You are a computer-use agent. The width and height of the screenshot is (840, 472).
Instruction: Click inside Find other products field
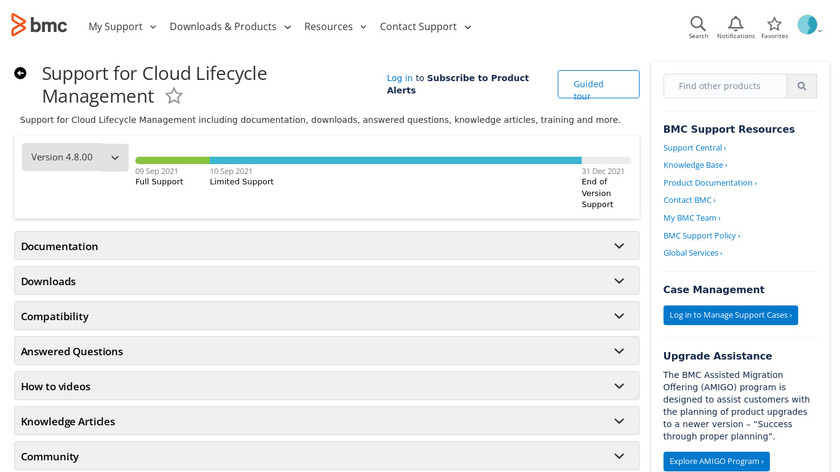(725, 86)
